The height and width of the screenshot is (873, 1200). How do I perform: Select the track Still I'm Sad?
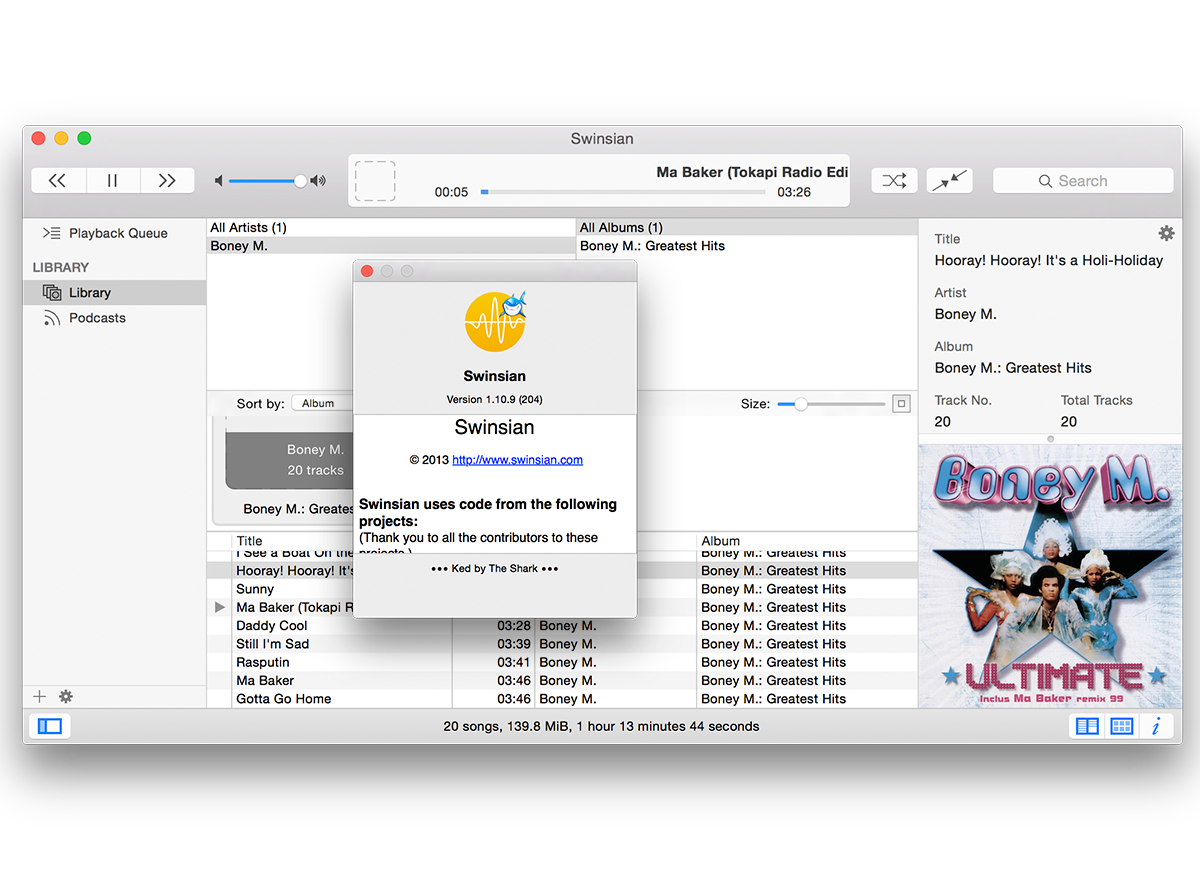click(273, 644)
